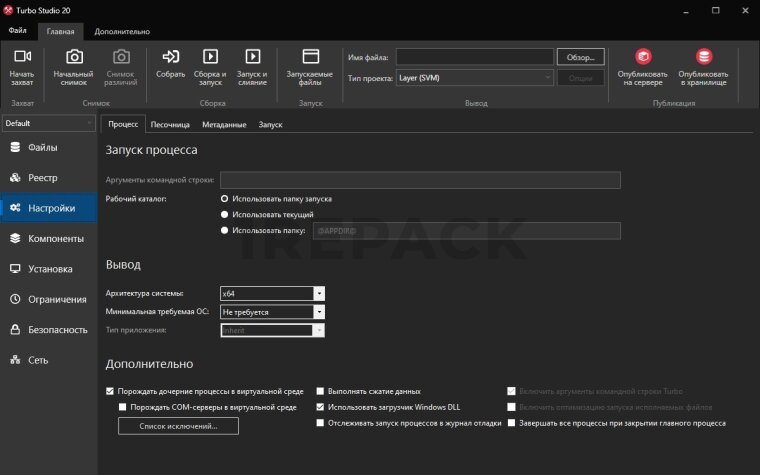
Task: Open Минимальная требуемая ОС dropdown
Action: (319, 311)
